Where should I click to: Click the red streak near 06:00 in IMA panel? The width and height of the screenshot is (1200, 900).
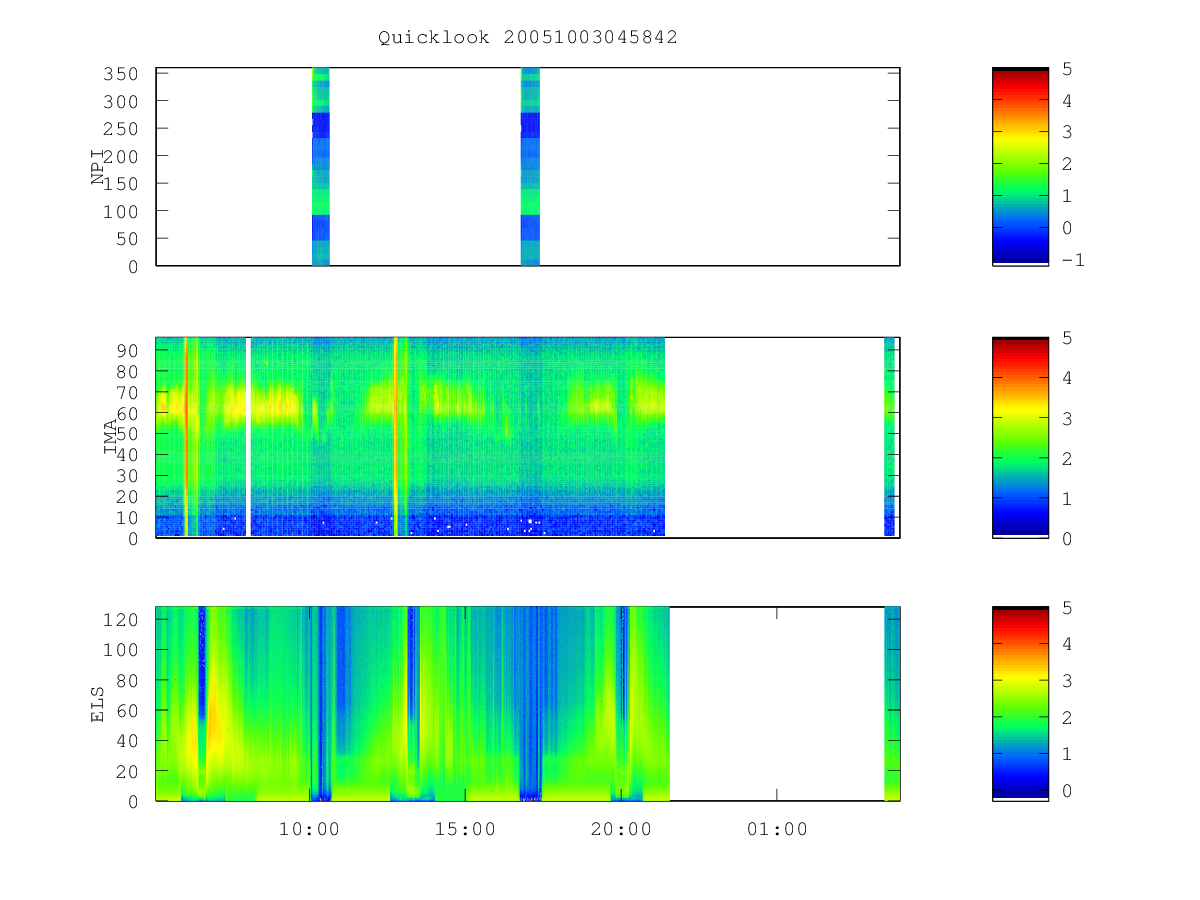coord(186,437)
